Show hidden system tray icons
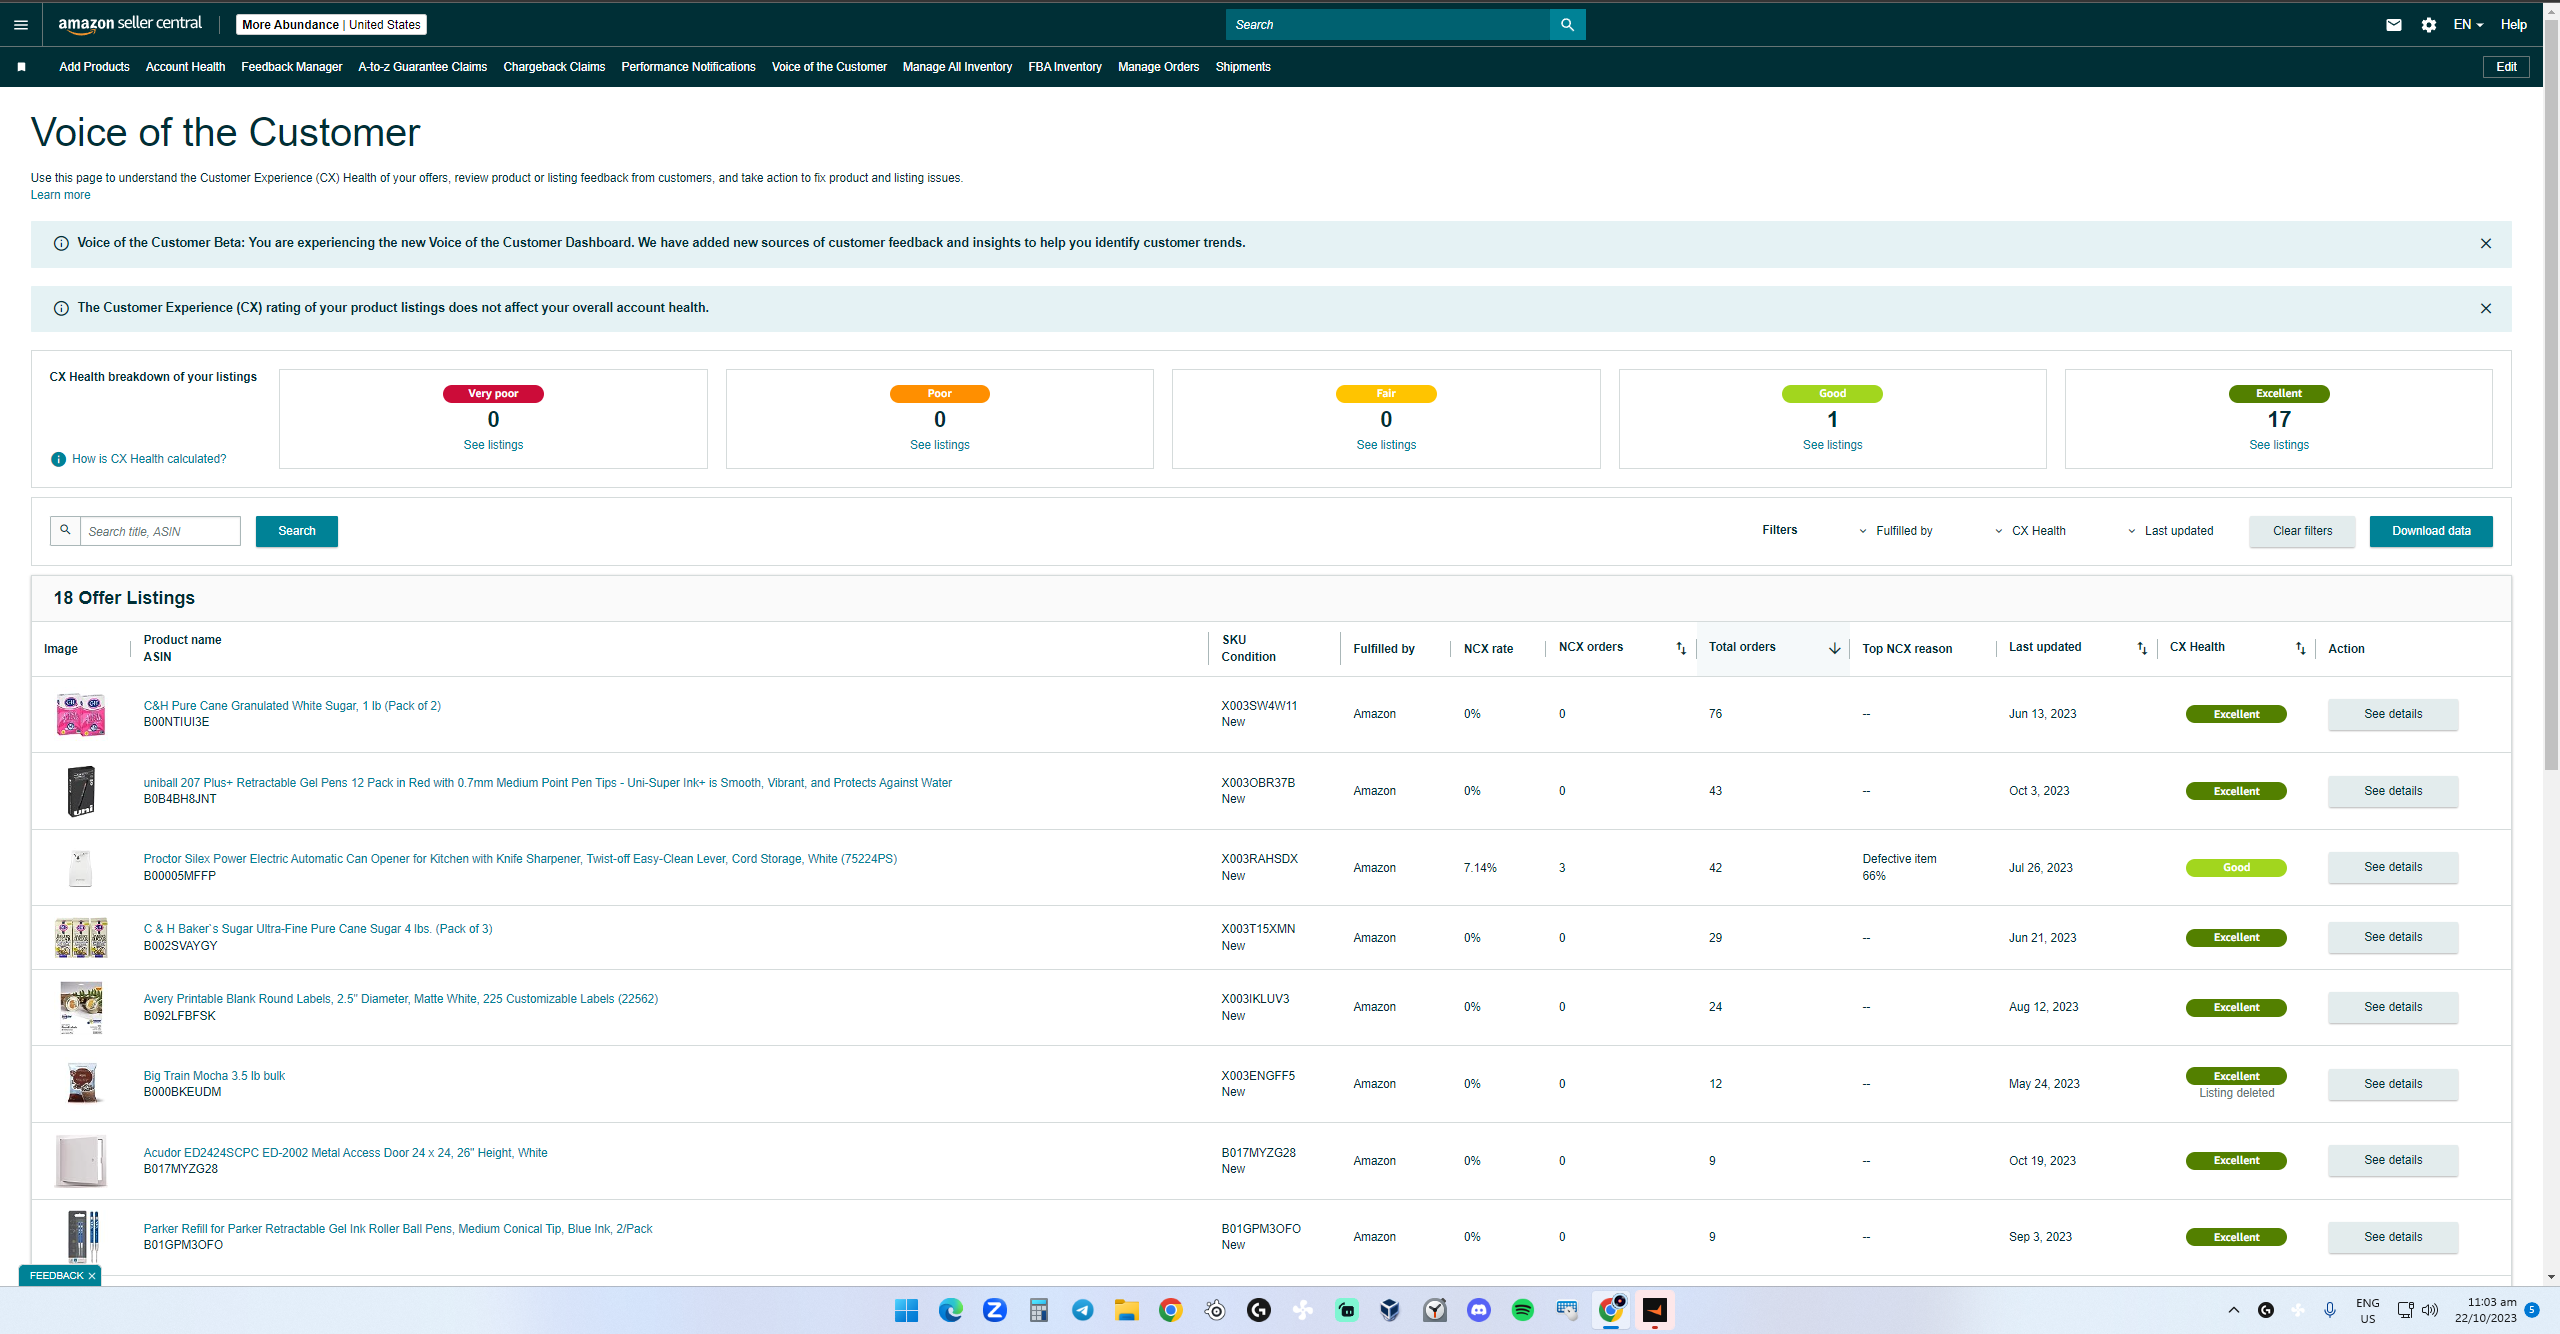The height and width of the screenshot is (1334, 2560). click(2233, 1310)
